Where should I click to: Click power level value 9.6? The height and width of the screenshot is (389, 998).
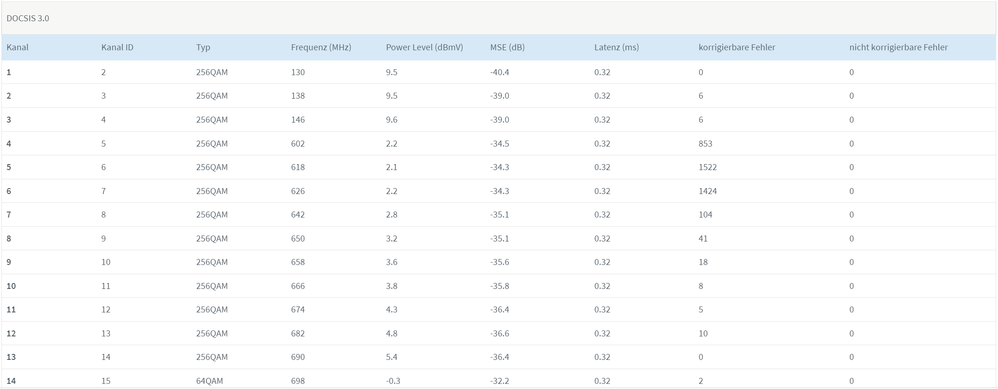point(391,120)
